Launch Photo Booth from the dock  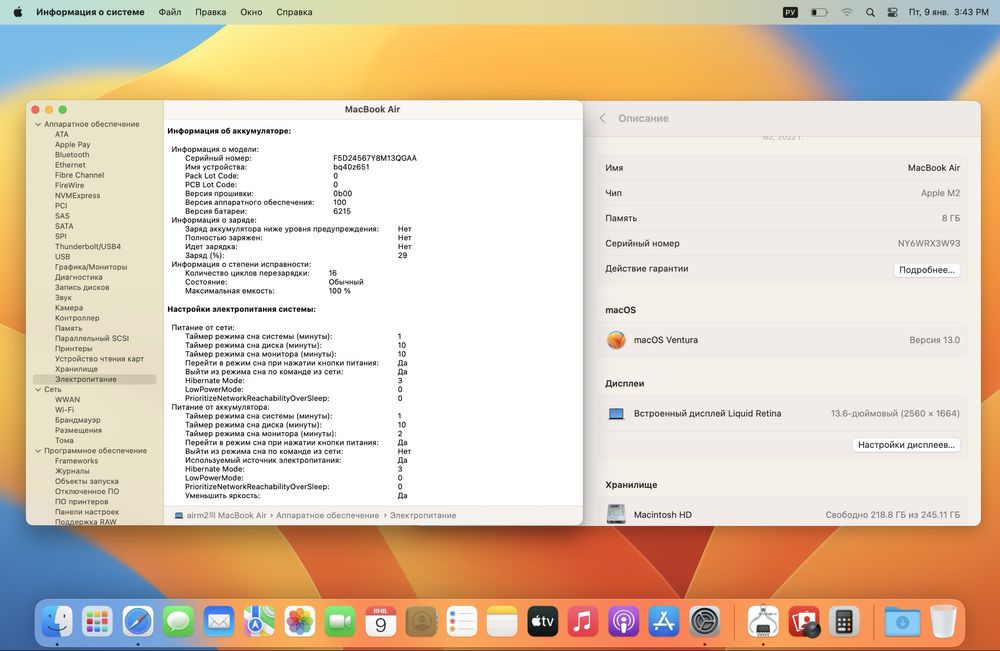(804, 621)
